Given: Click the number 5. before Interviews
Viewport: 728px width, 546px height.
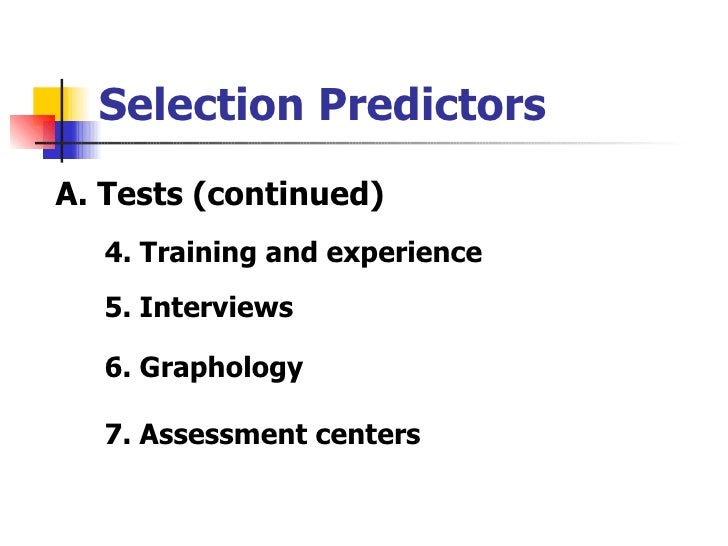Looking at the screenshot, I should click(x=118, y=307).
